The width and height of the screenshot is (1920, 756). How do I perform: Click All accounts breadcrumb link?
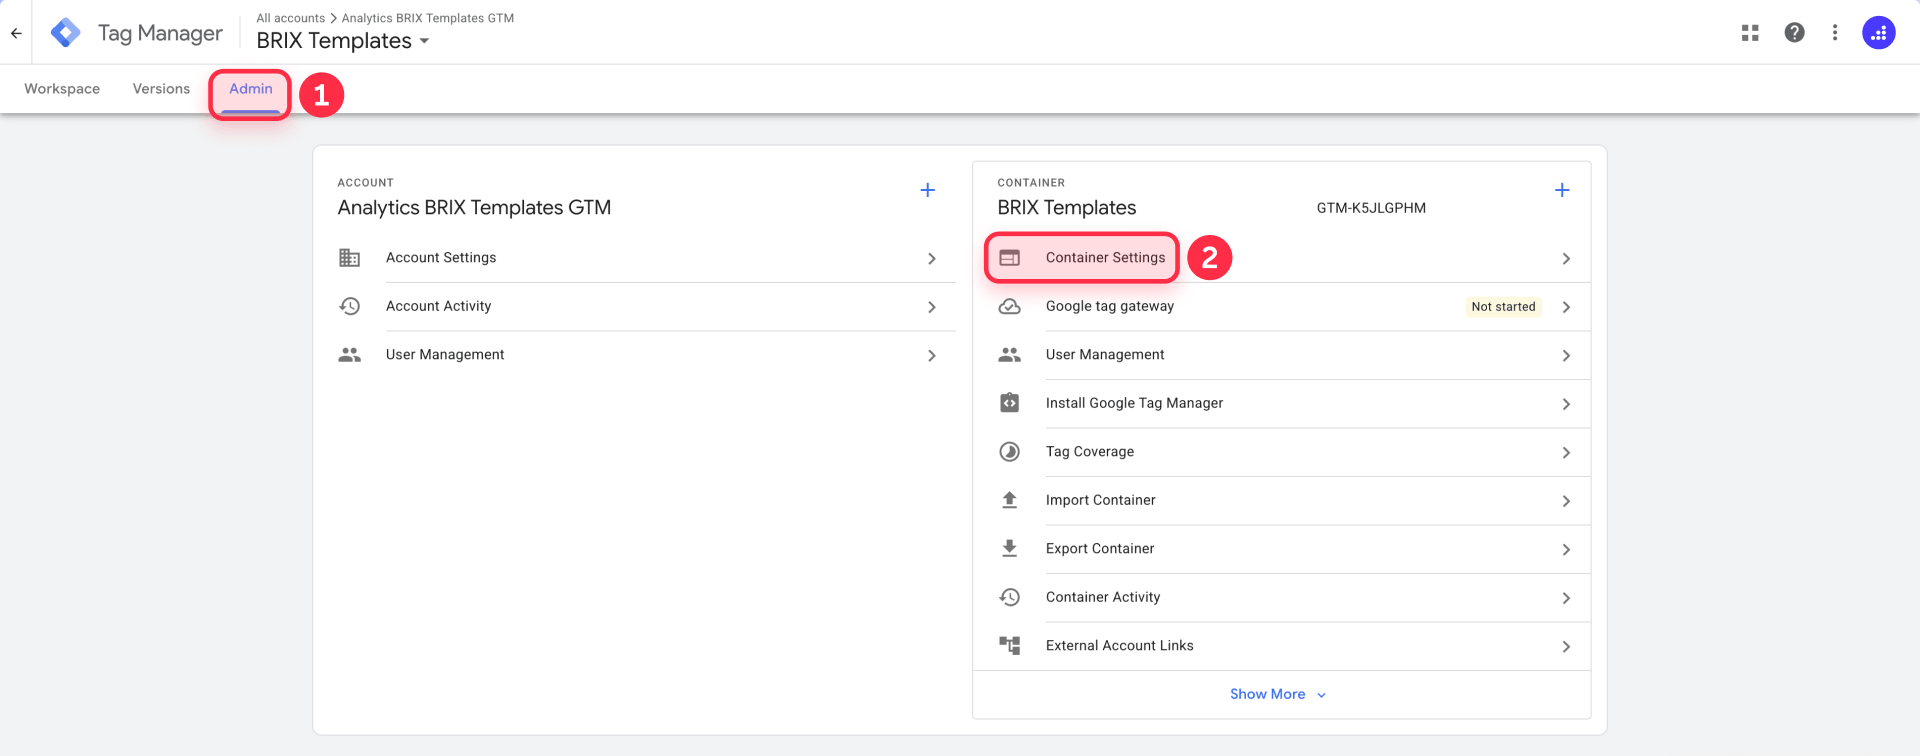(290, 18)
